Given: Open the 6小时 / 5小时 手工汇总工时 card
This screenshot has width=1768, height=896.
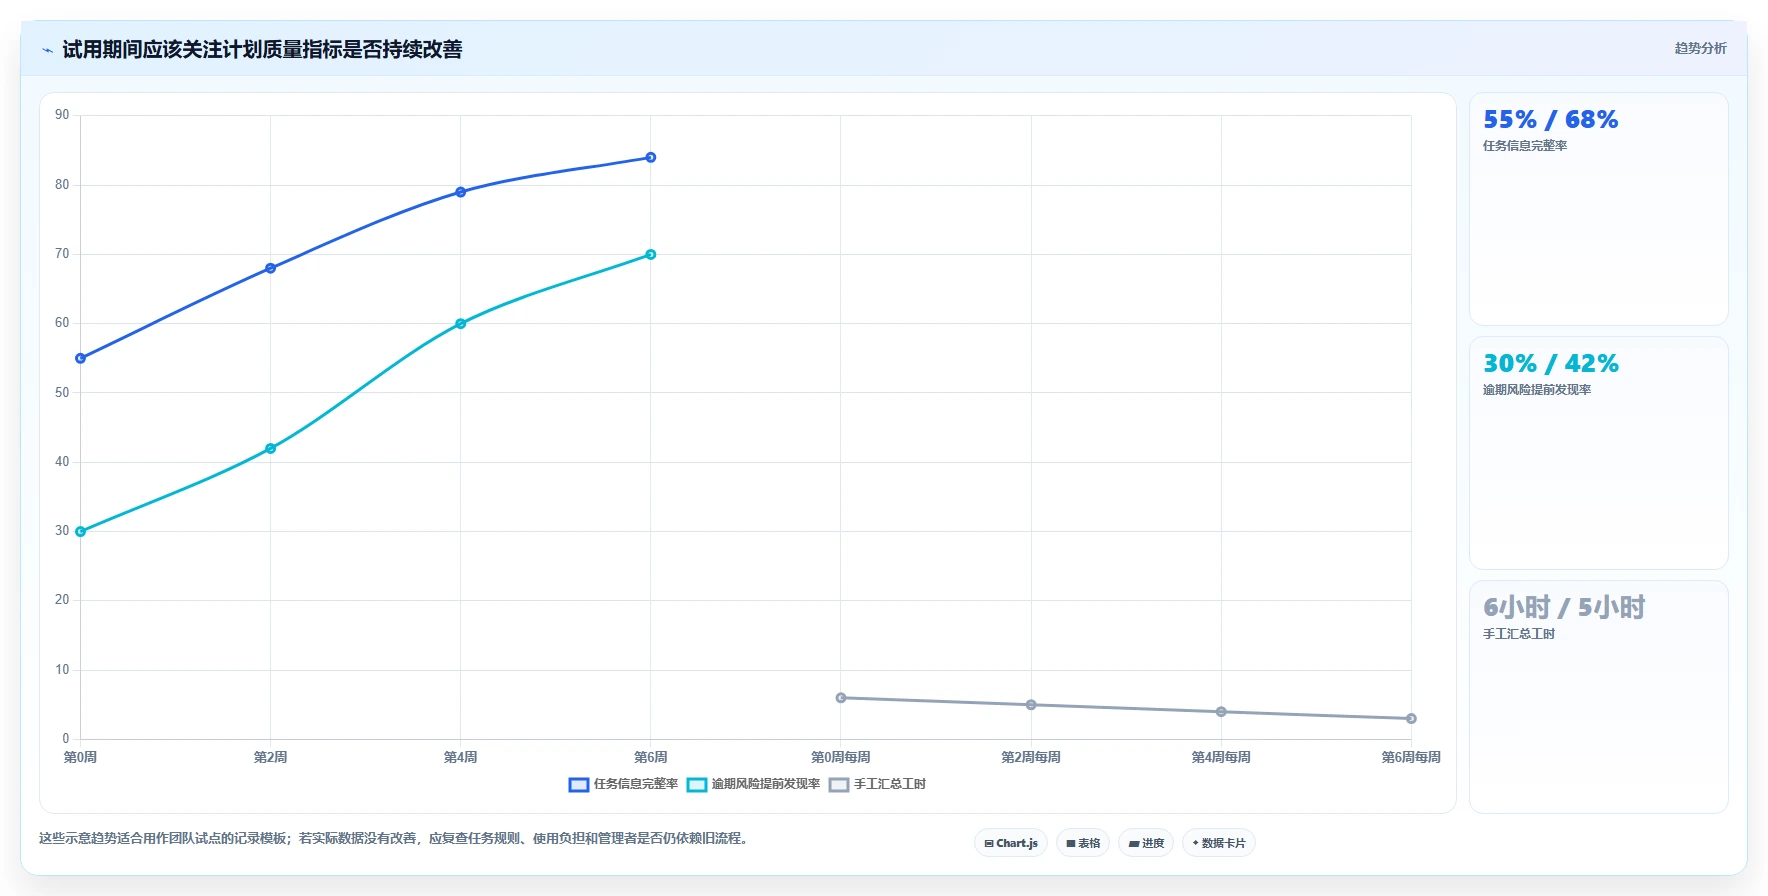Looking at the screenshot, I should 1599,697.
